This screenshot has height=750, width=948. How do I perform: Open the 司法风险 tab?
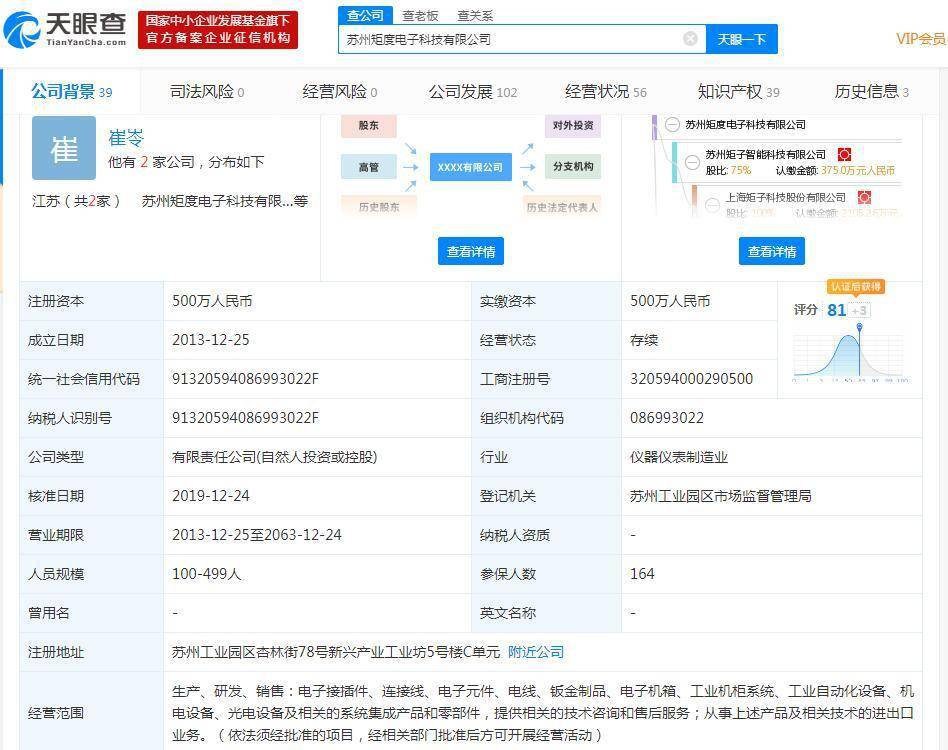tap(207, 92)
